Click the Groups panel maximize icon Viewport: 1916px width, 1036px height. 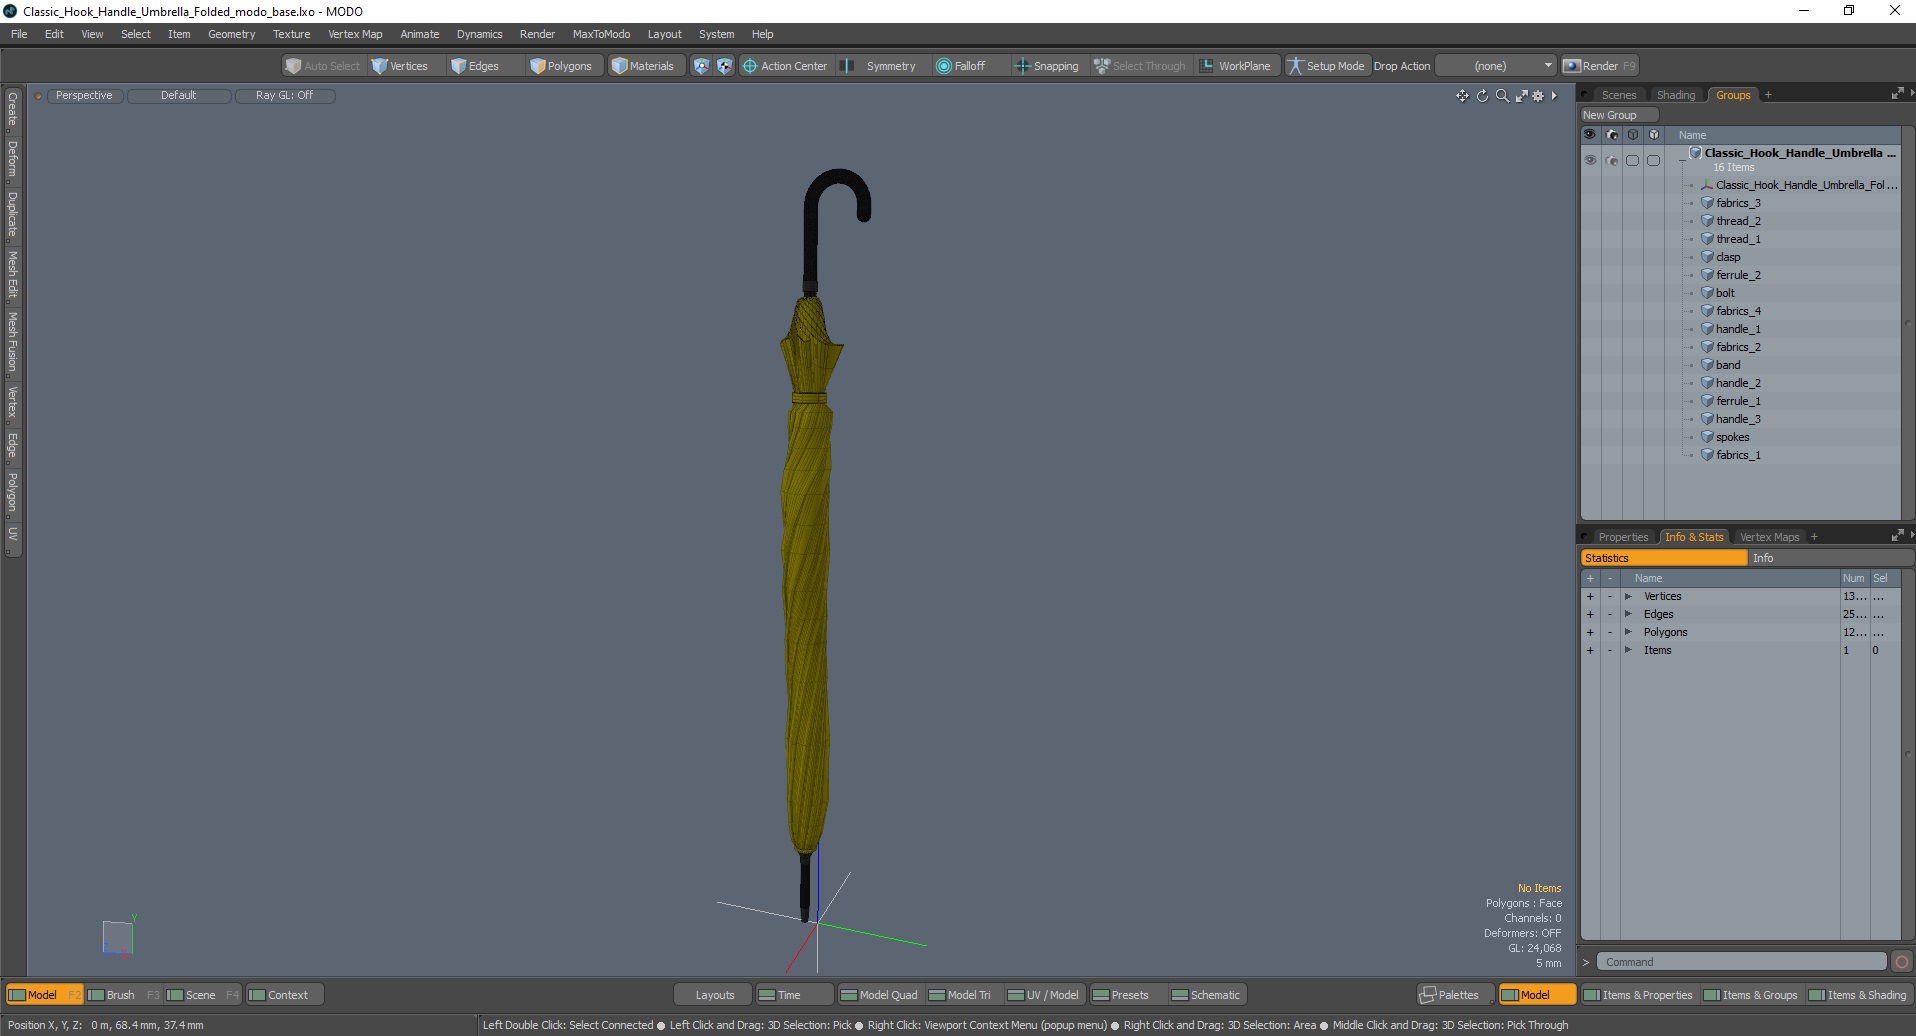pos(1897,94)
